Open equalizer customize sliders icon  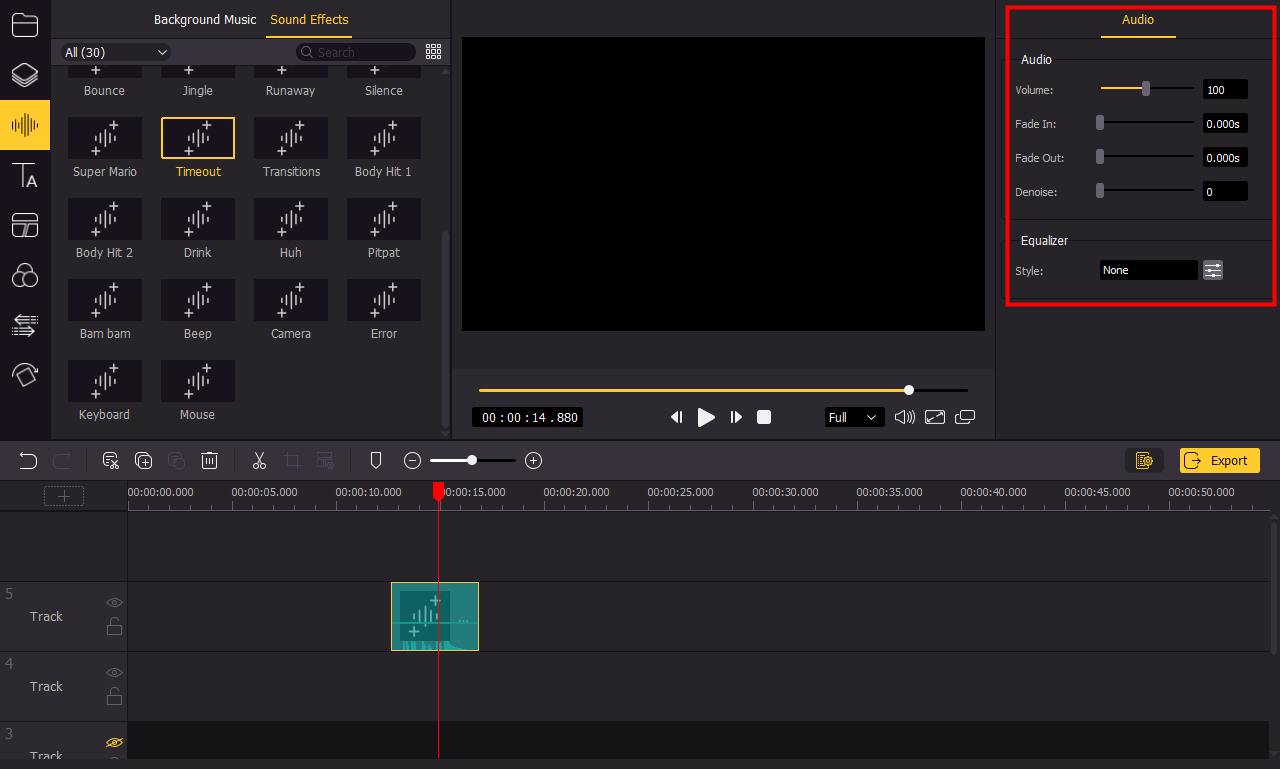[1213, 270]
